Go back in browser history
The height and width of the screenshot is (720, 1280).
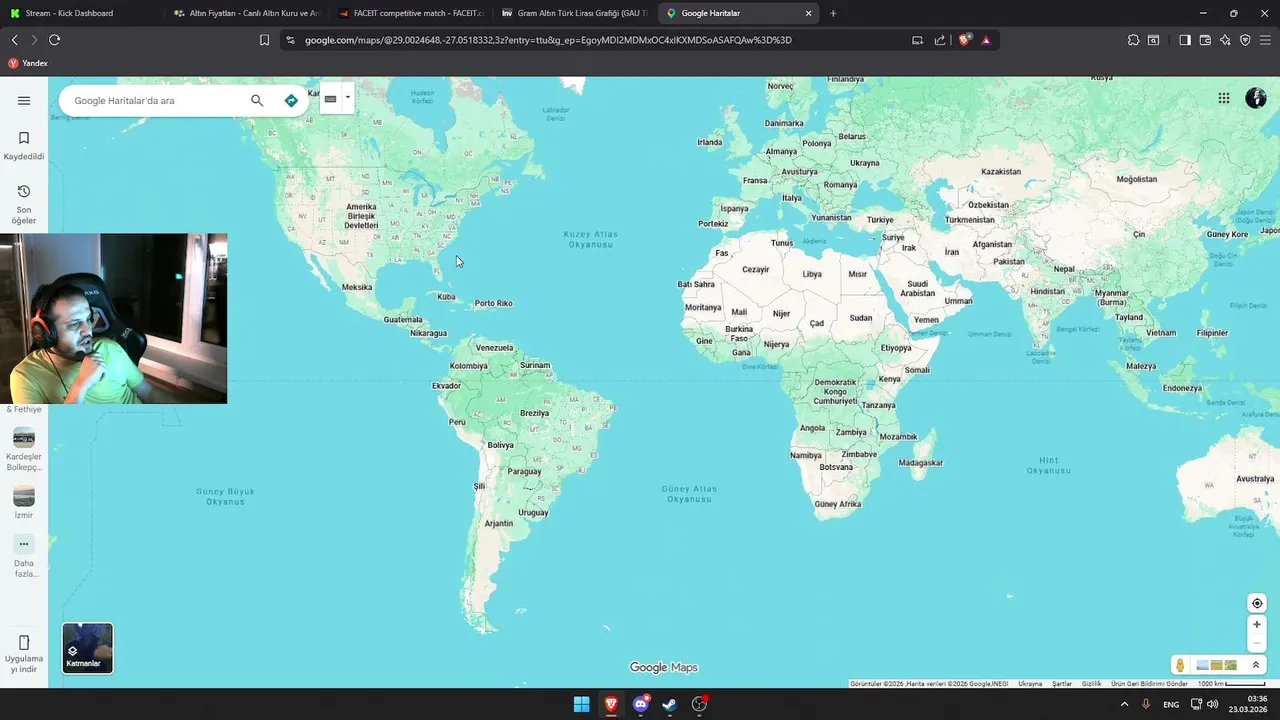coord(14,40)
